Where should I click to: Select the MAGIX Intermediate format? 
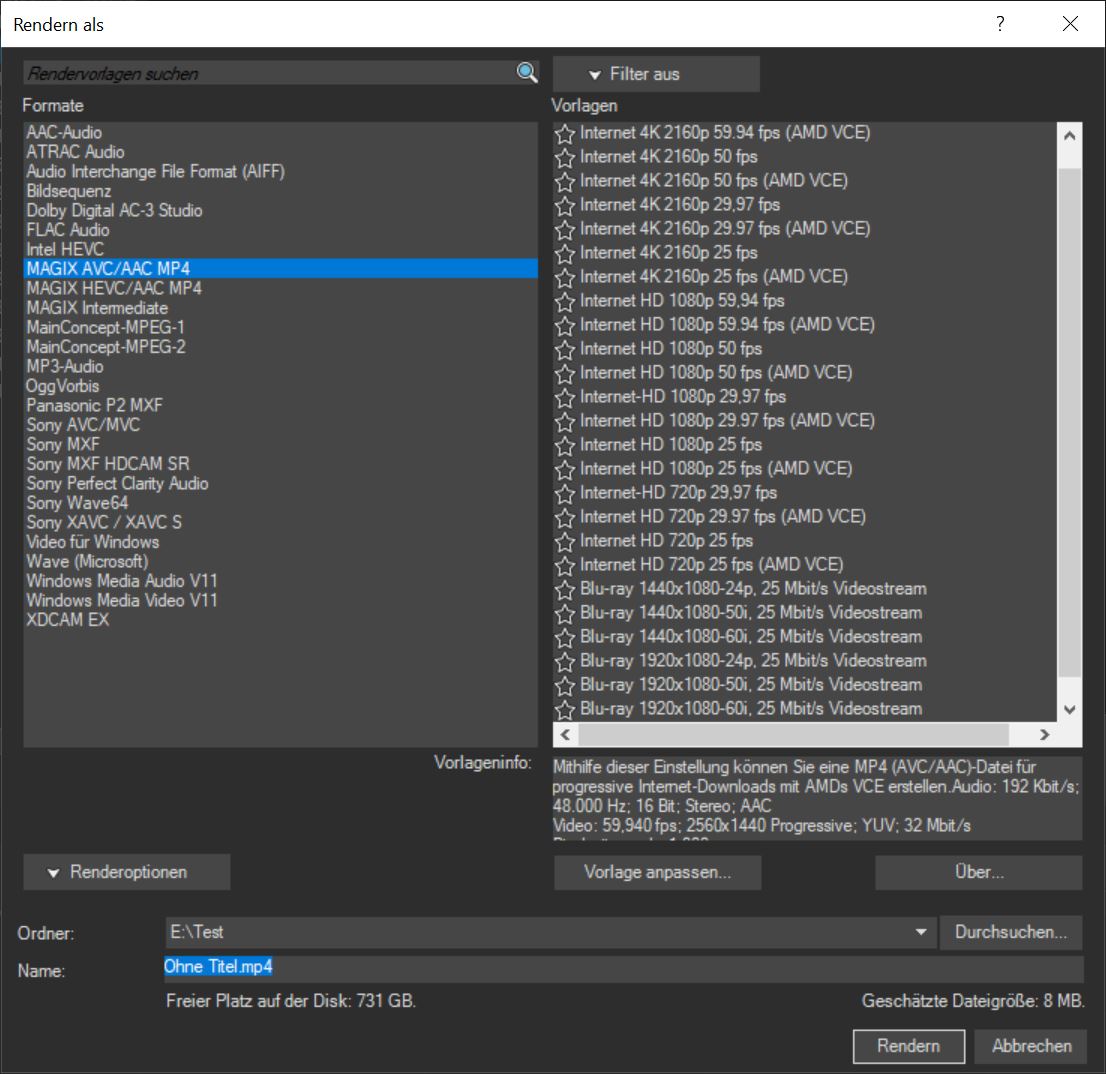click(281, 308)
